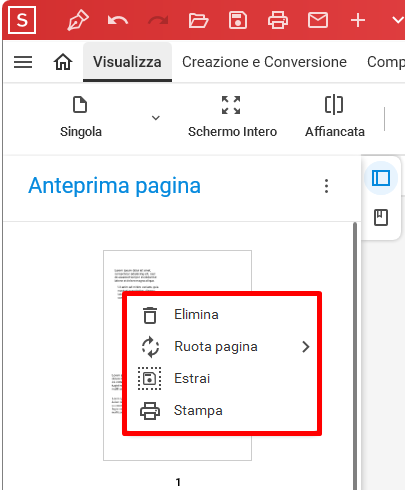
Task: Undo the last action
Action: click(118, 21)
